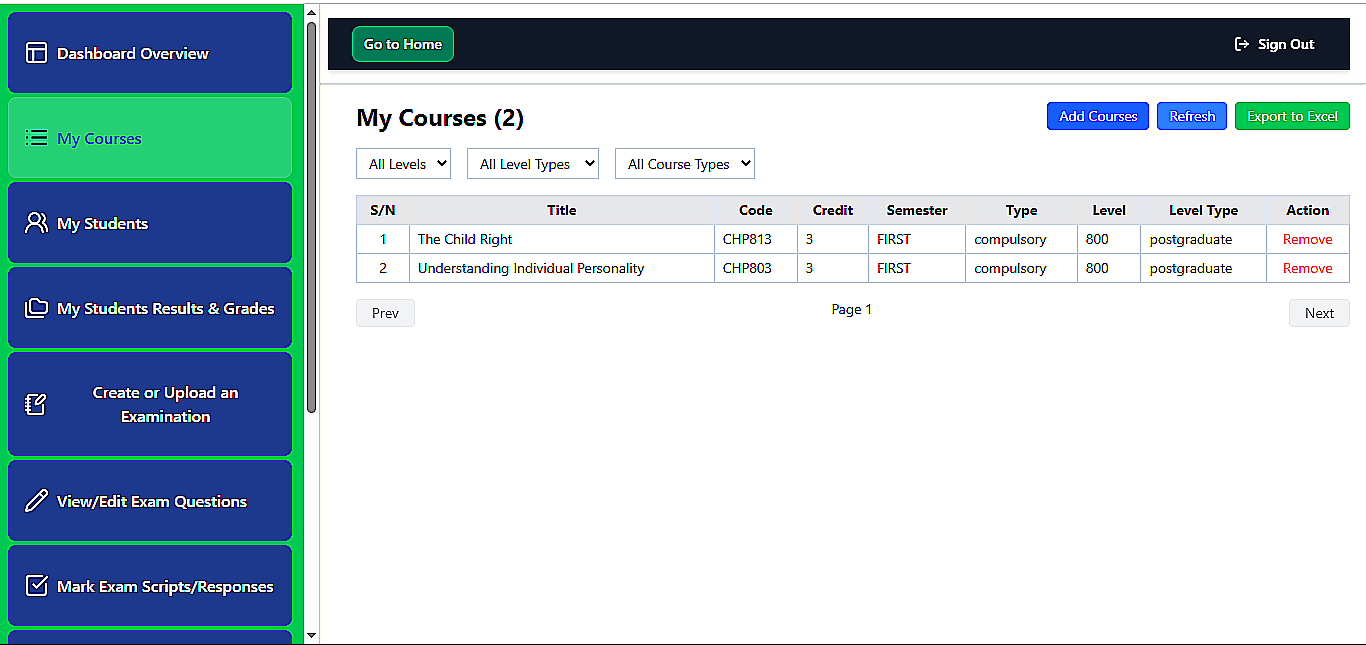Viewport: 1366px width, 645px height.
Task: Click the Action column header
Action: pyautogui.click(x=1308, y=210)
